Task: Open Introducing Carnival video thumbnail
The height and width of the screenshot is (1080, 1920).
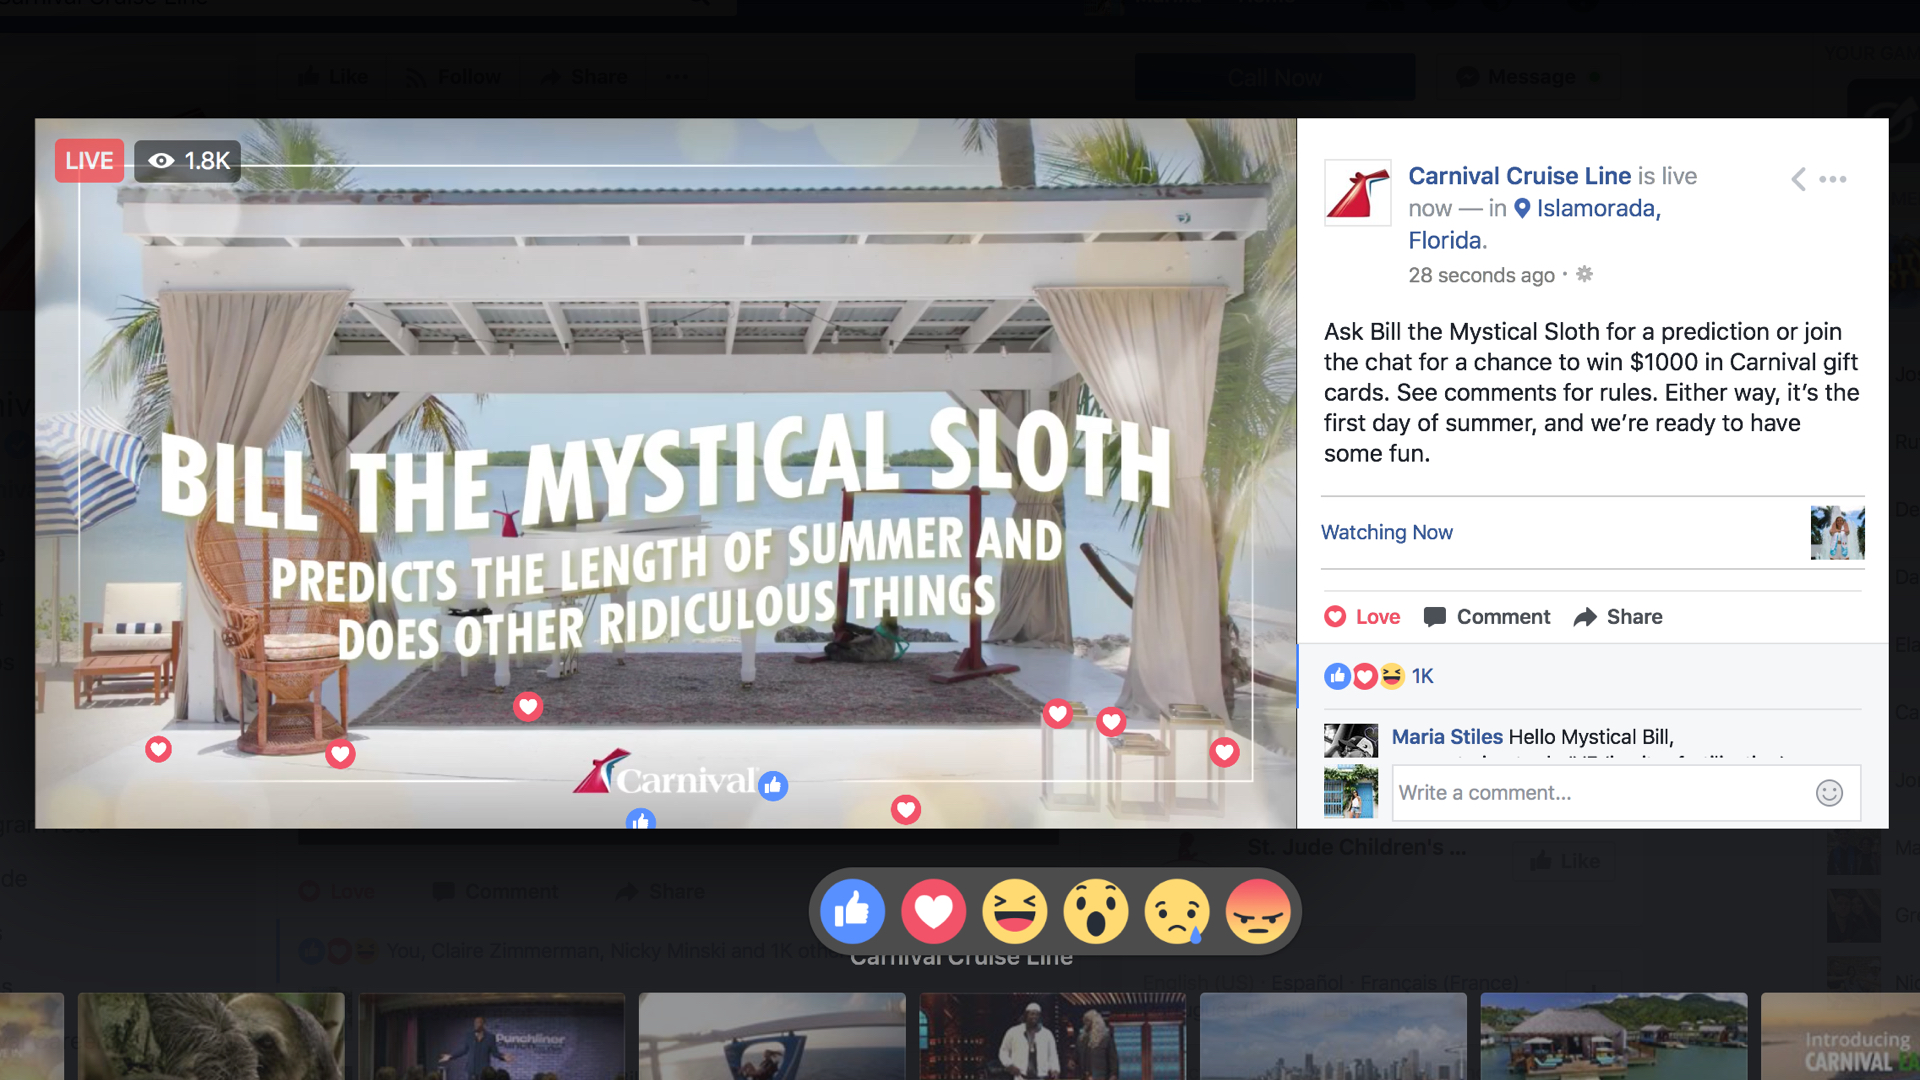Action: (1840, 1037)
